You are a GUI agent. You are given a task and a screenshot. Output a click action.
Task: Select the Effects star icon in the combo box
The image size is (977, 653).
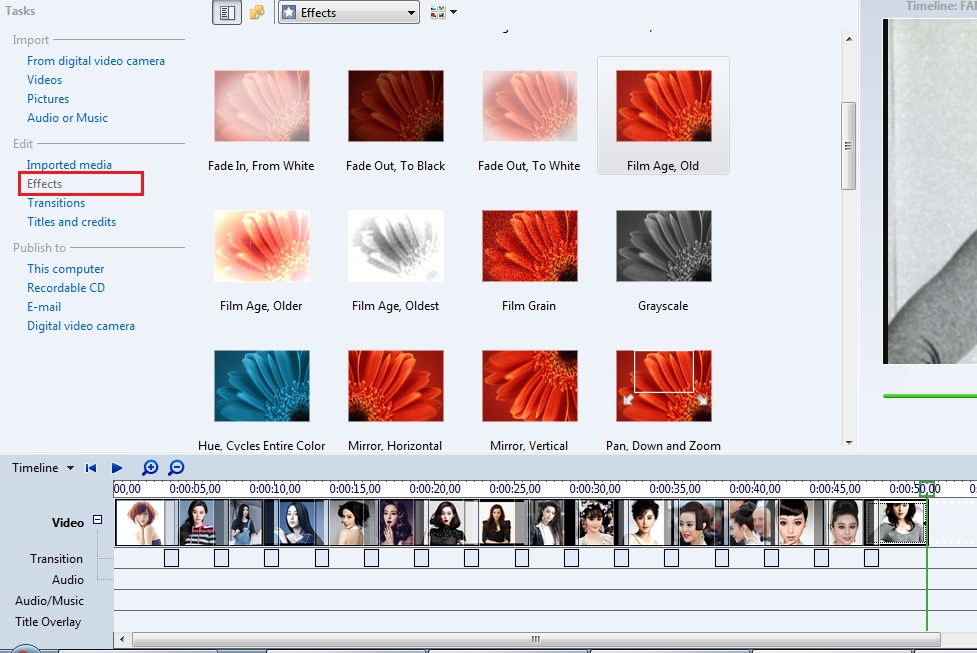click(287, 12)
